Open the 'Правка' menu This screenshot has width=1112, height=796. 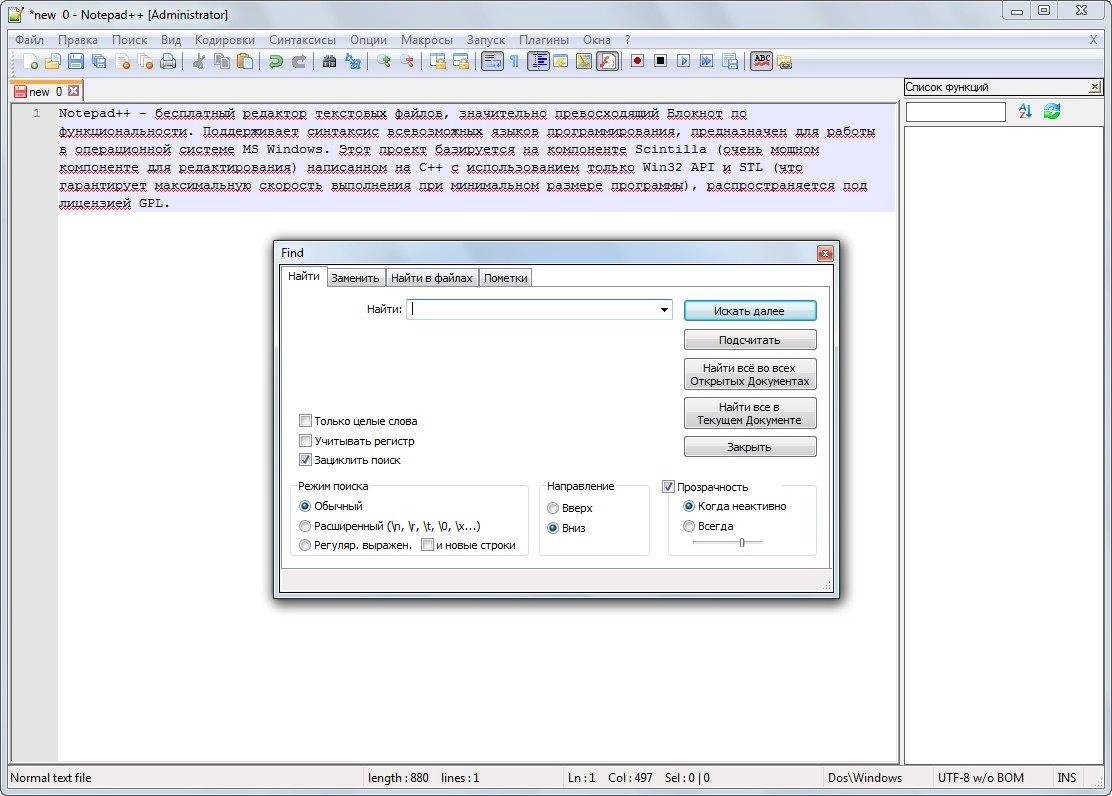click(78, 40)
